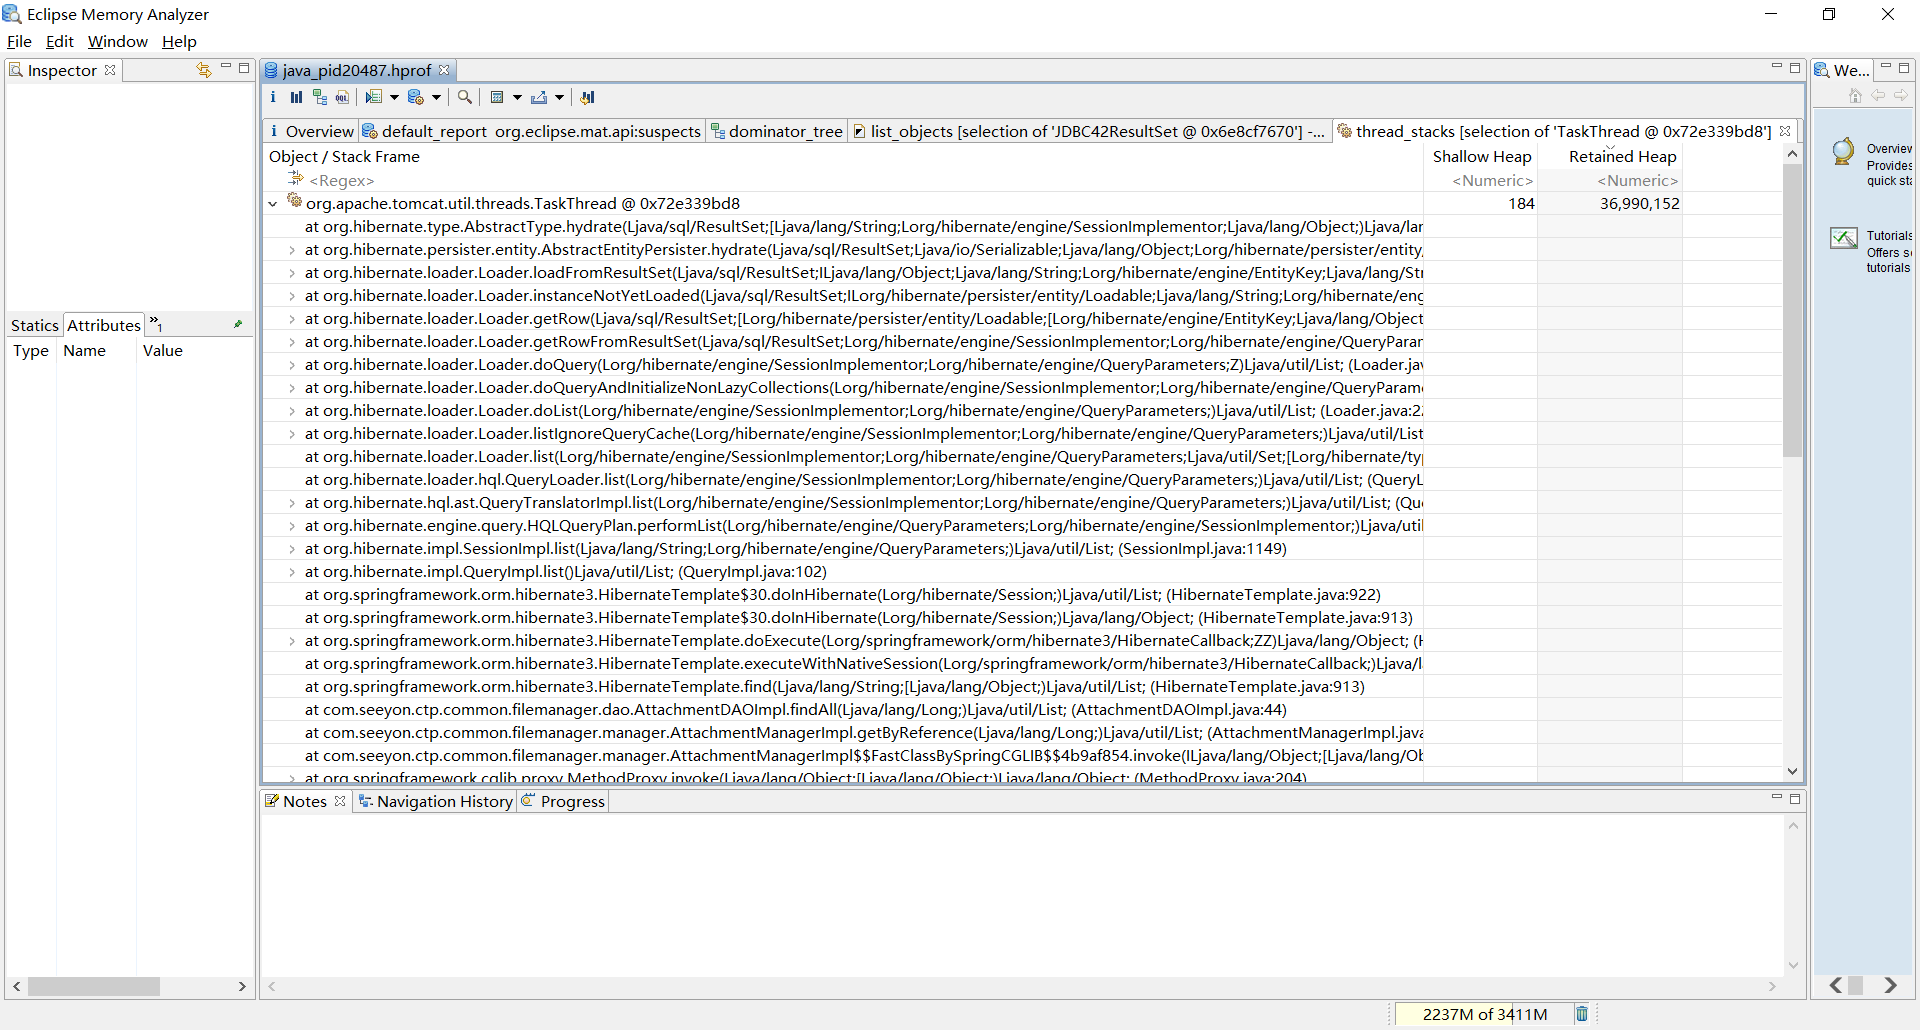Expand the QueryImpl.list stack frame
Viewport: 1920px width, 1030px height.
(291, 572)
